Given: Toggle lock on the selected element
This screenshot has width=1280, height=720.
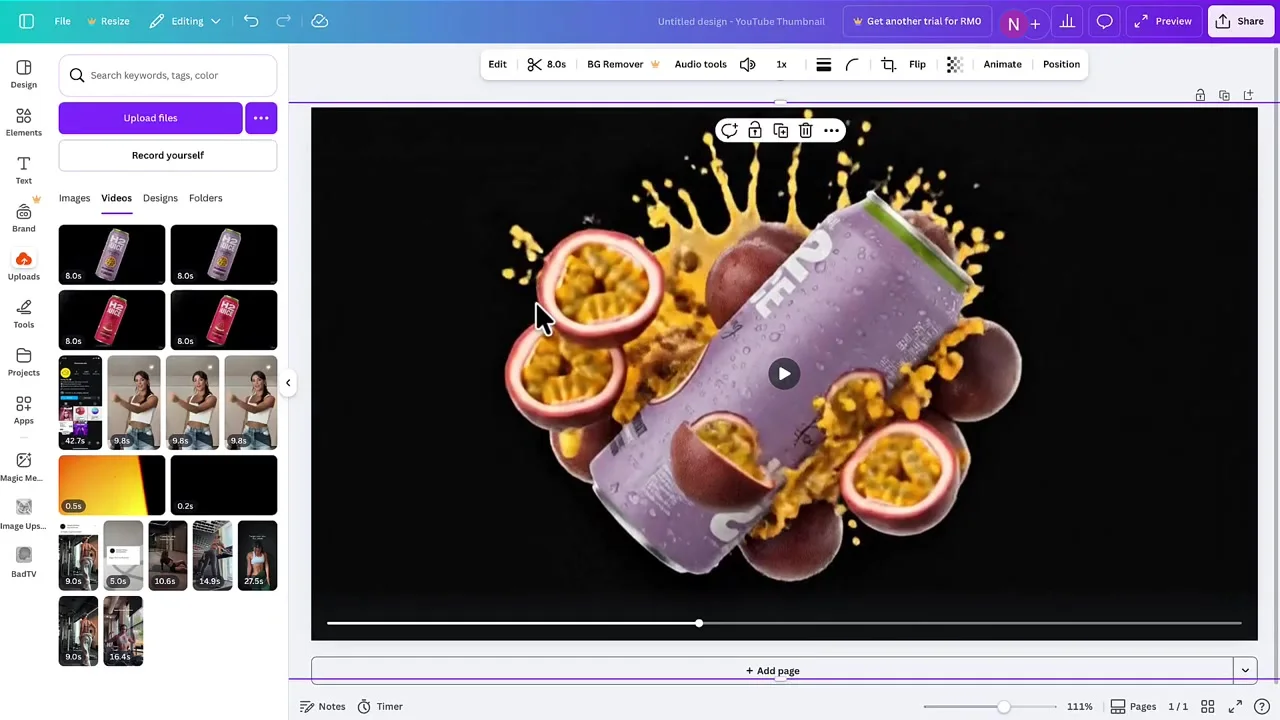Looking at the screenshot, I should coord(755,131).
